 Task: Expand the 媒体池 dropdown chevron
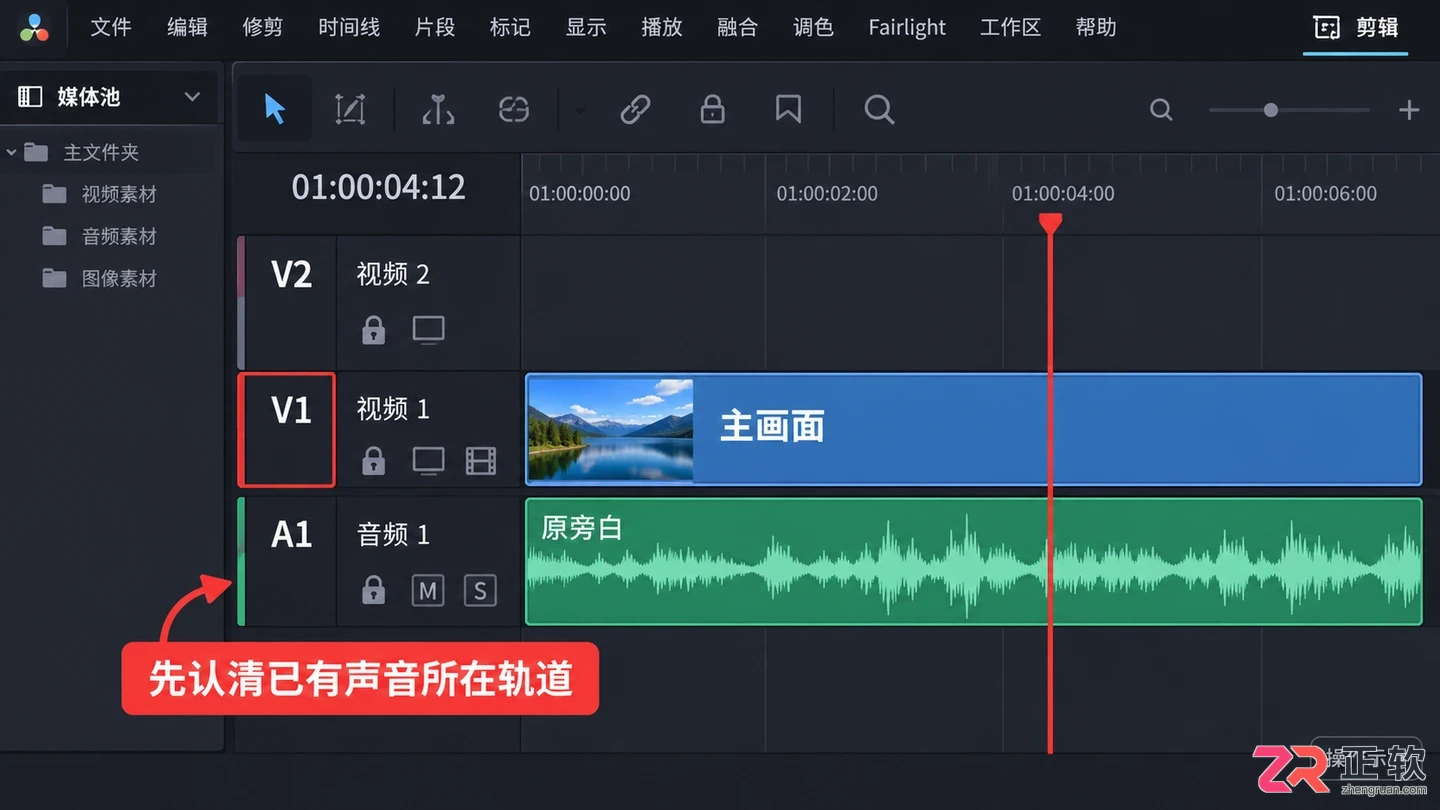click(192, 97)
